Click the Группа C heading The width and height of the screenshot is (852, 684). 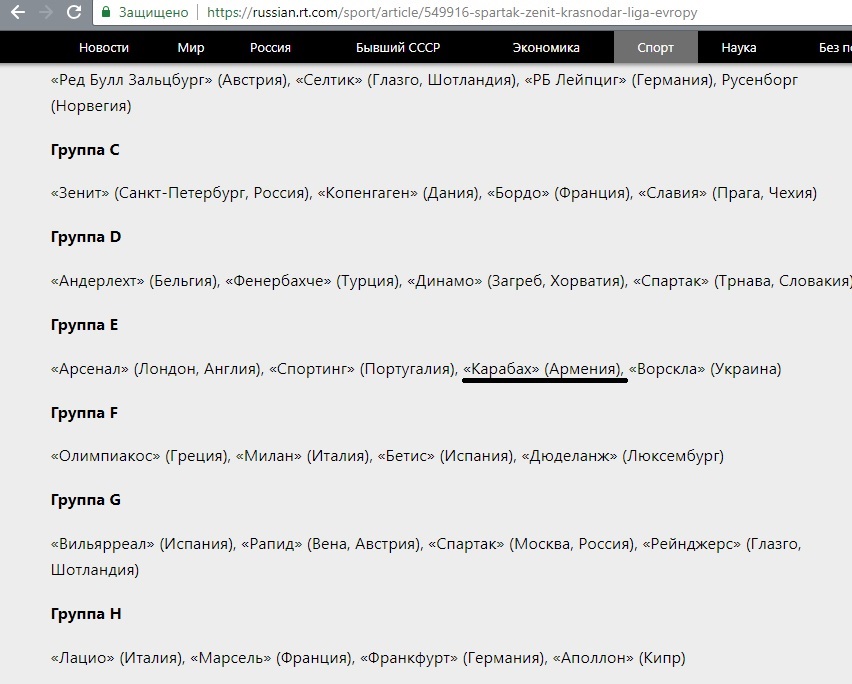coord(85,150)
